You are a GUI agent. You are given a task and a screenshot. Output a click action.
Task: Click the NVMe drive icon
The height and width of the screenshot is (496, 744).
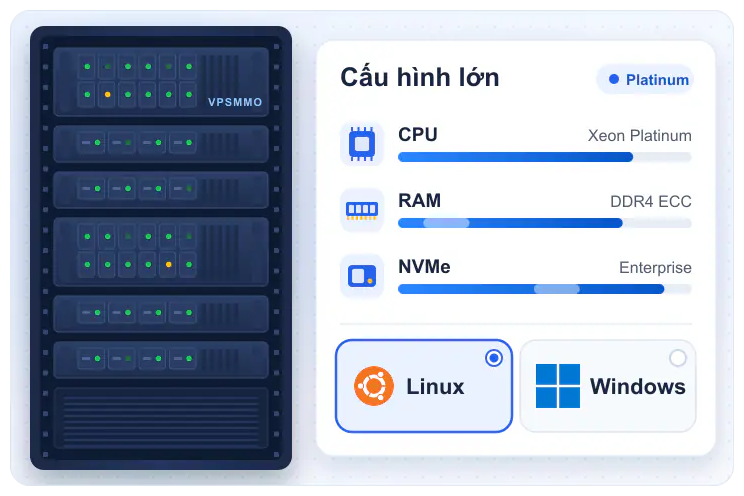[x=362, y=276]
